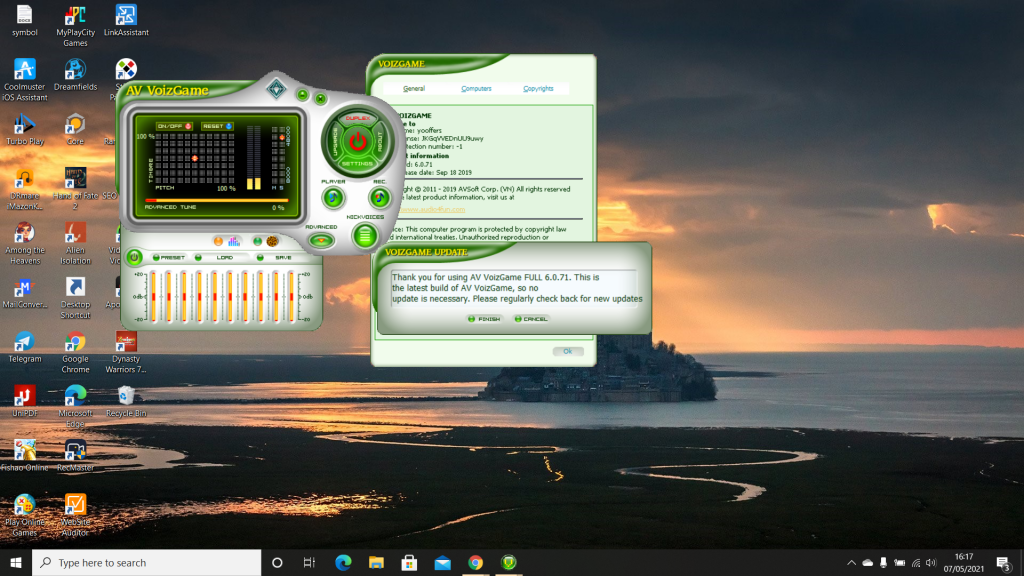Open RecMaster desktop icon
1024x576 pixels.
tap(75, 455)
